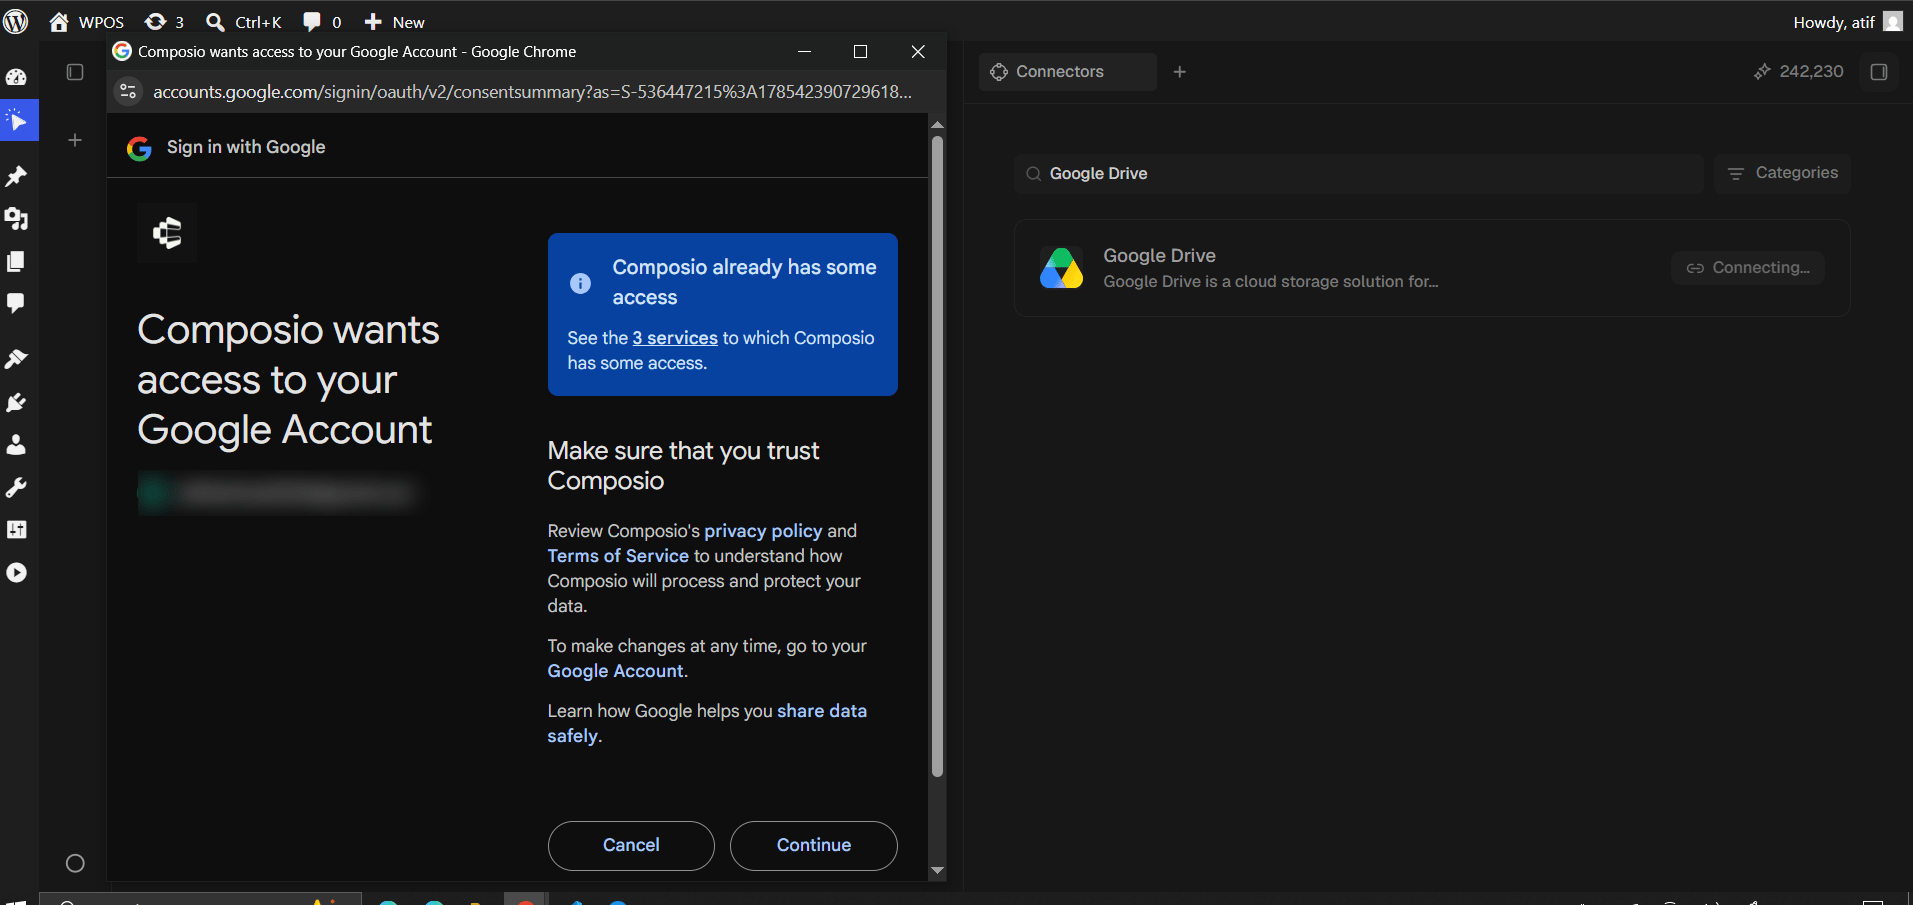
Task: Open the Howdy, atif account menu
Action: (x=1847, y=22)
